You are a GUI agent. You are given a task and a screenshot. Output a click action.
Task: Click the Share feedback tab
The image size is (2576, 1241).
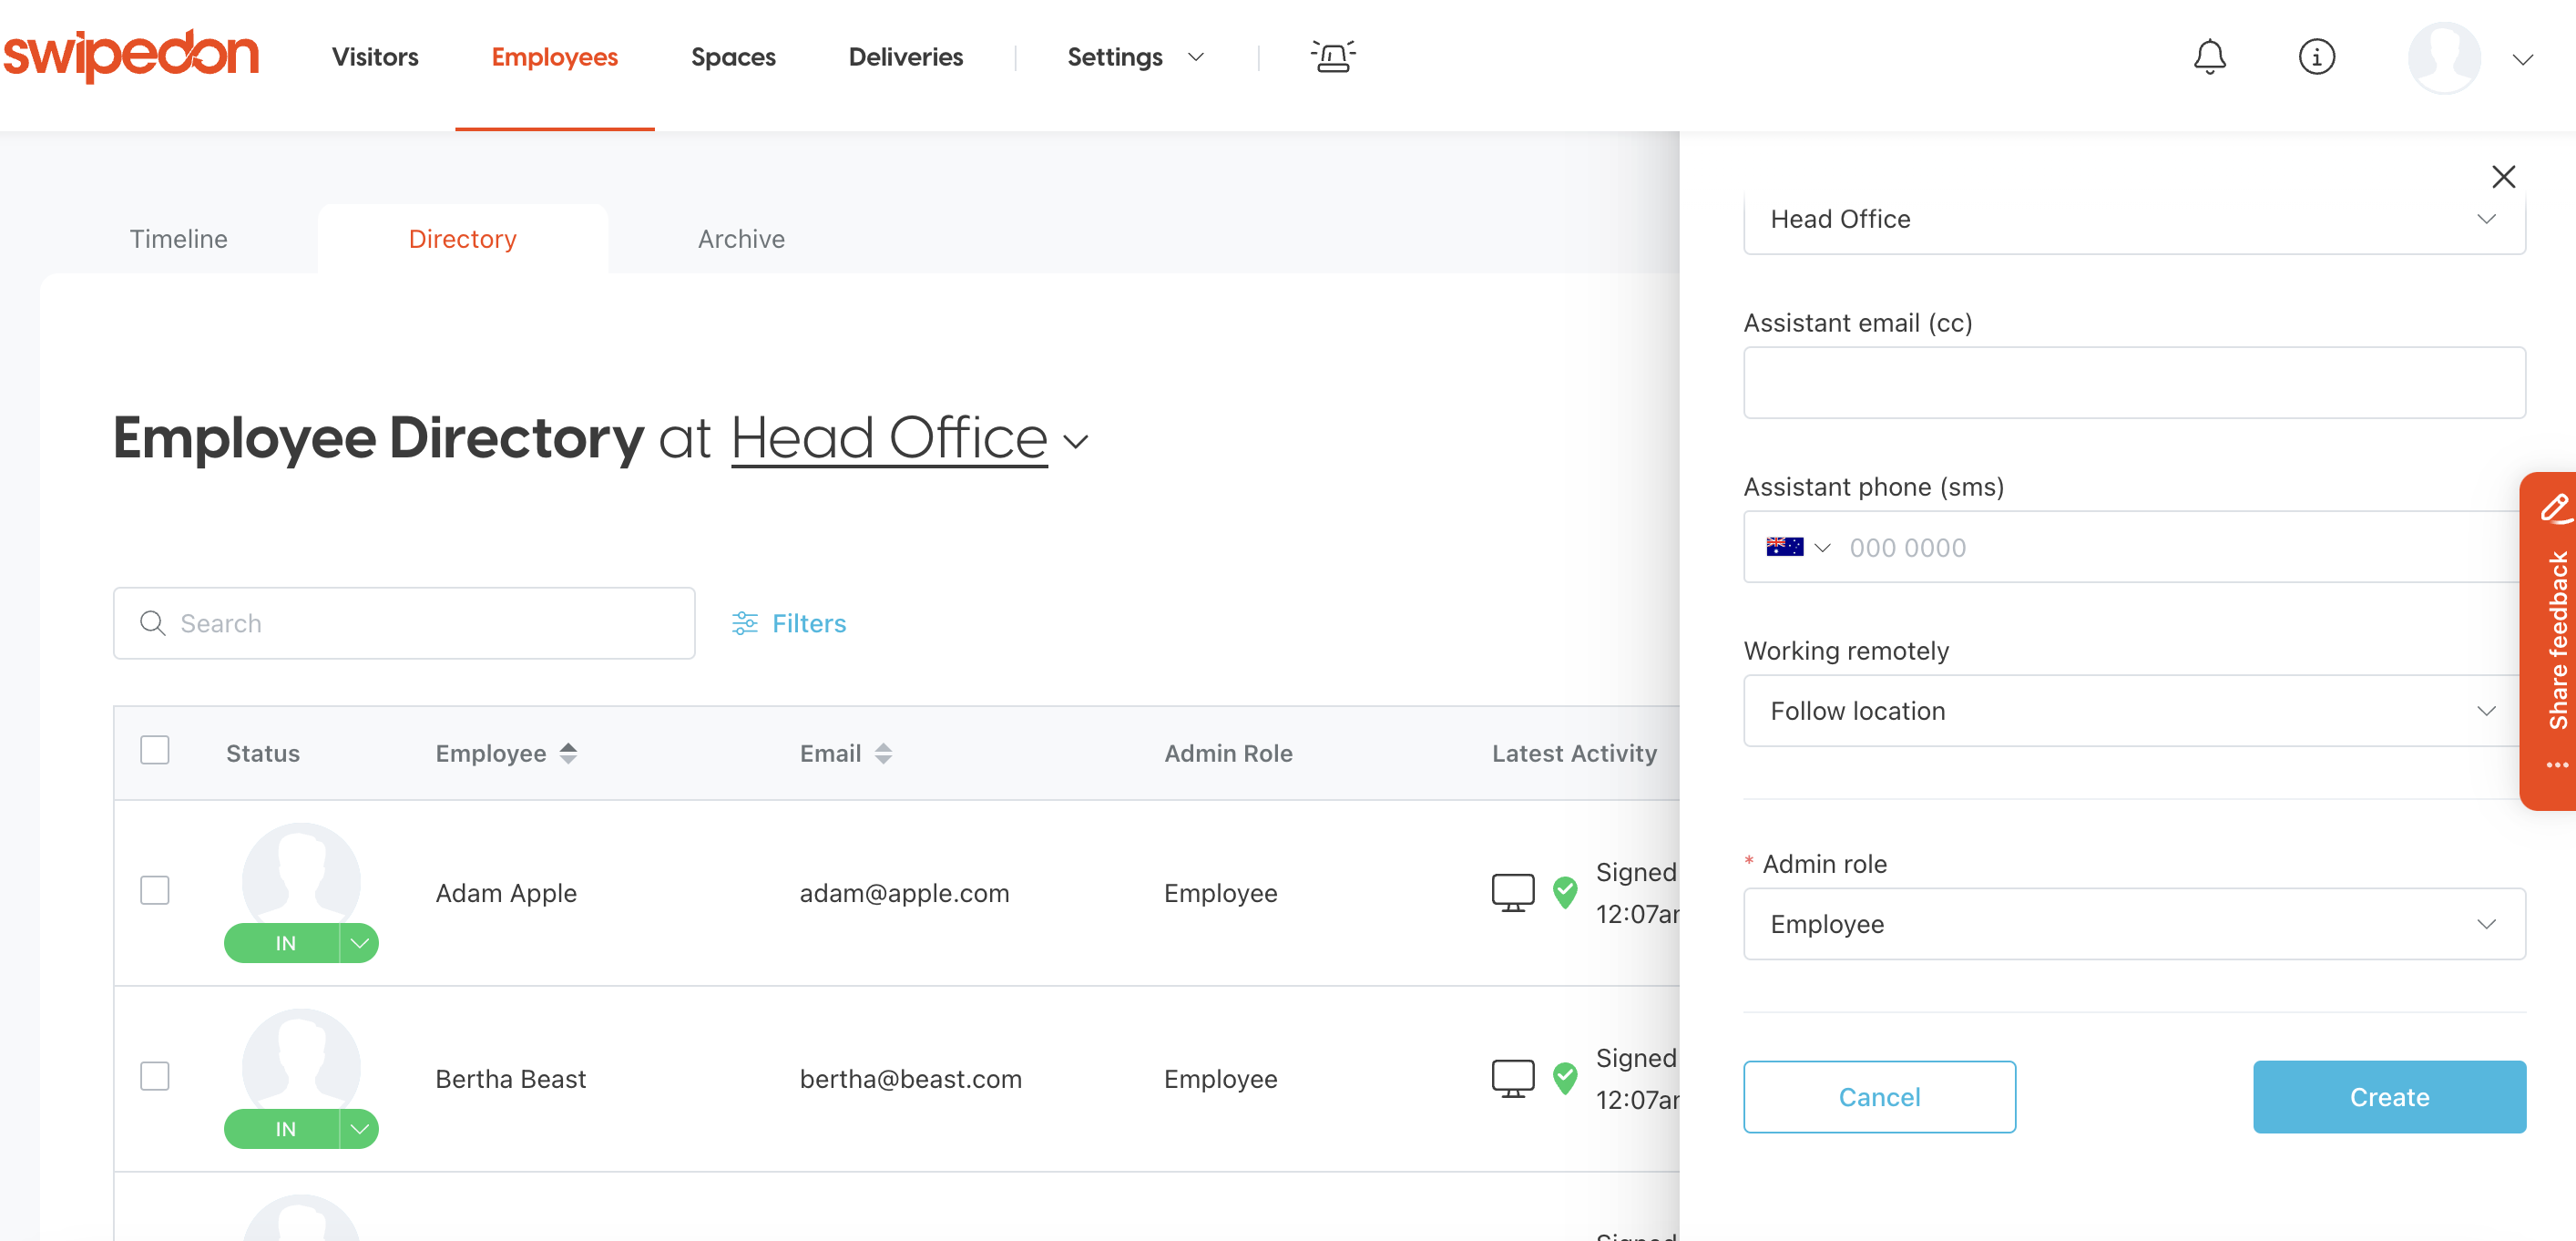click(x=2548, y=641)
